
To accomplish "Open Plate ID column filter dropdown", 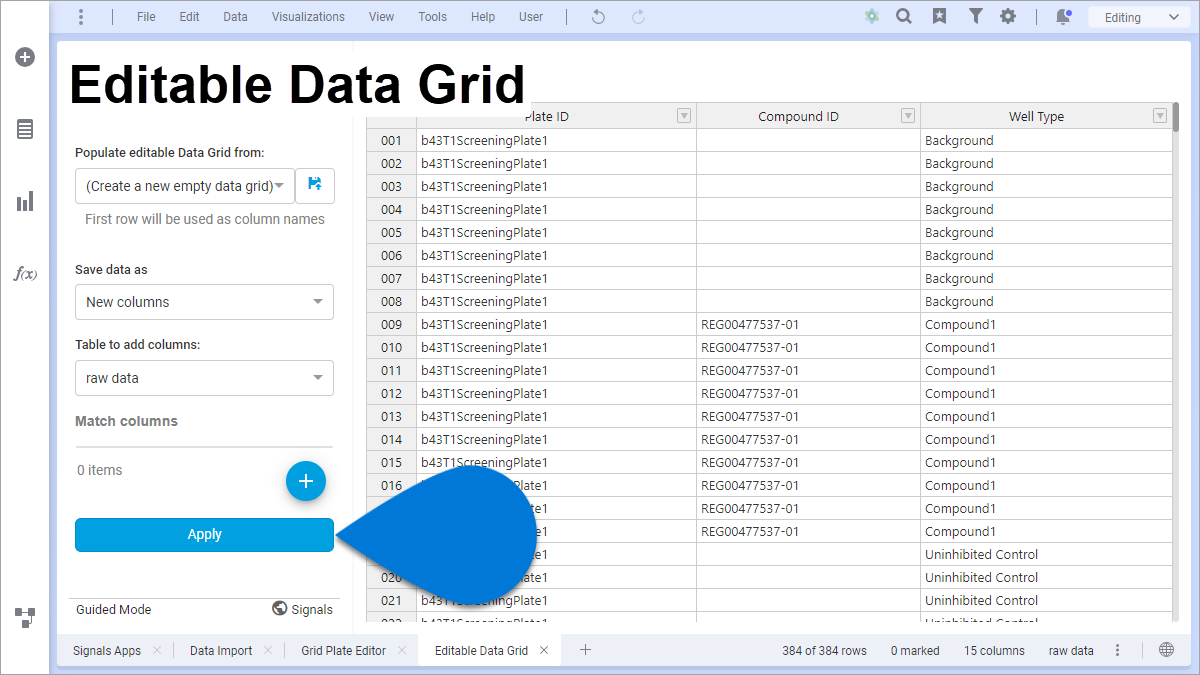I will [684, 116].
